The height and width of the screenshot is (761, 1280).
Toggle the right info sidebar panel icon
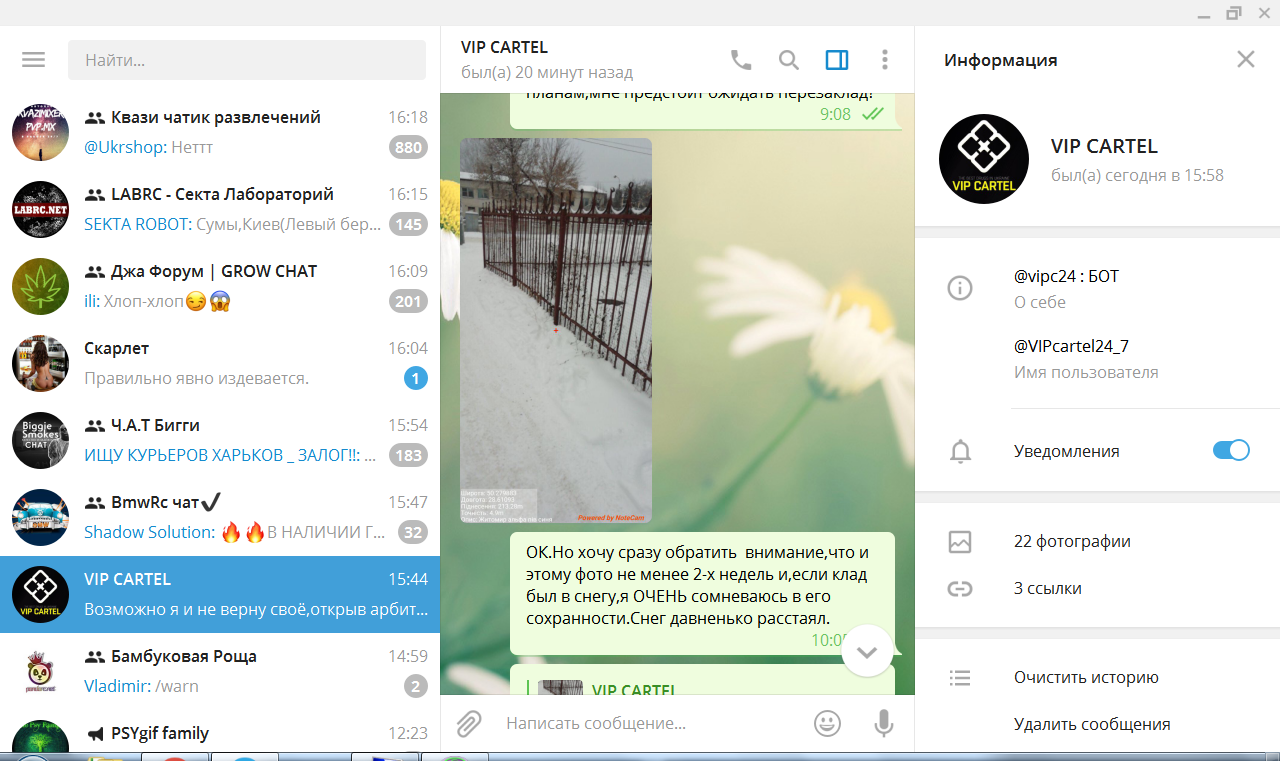[837, 60]
